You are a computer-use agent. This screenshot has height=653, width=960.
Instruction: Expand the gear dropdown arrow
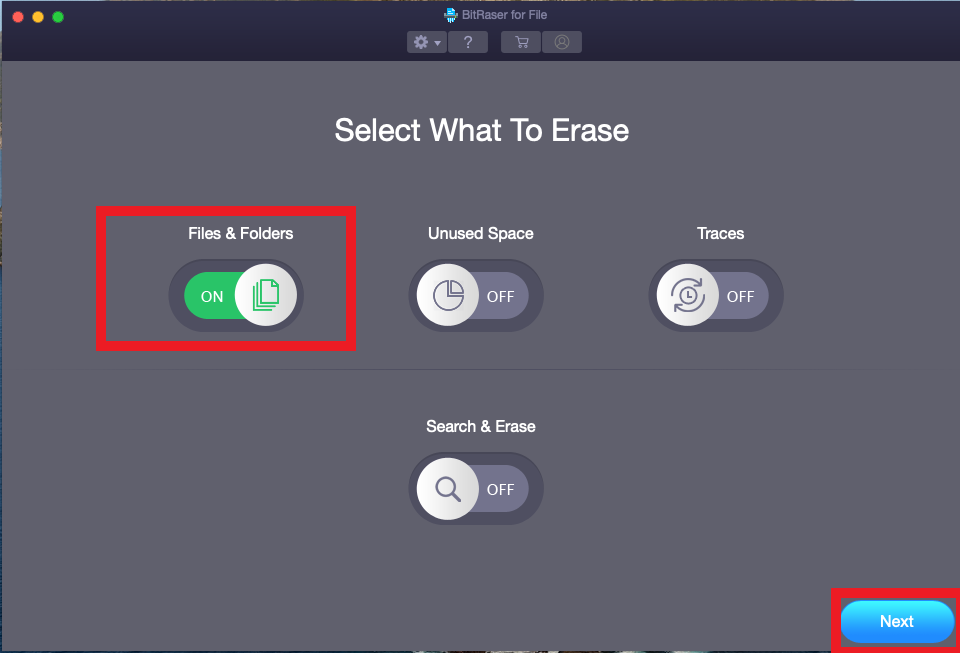coord(437,43)
